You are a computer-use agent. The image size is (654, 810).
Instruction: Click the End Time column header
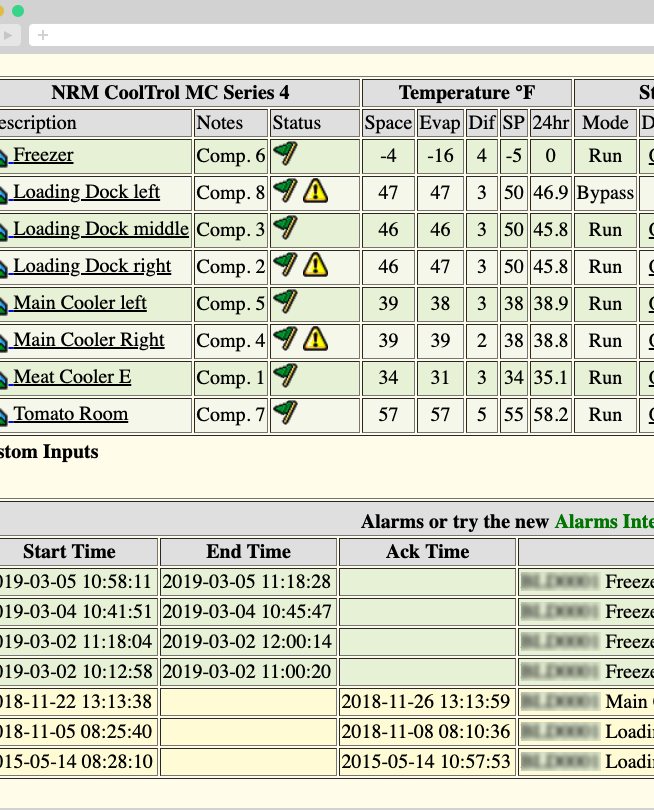[x=248, y=552]
